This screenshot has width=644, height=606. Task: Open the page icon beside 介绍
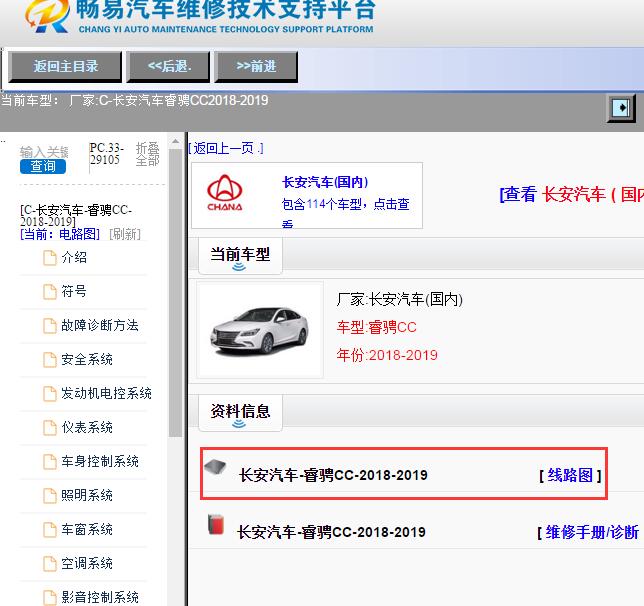(x=50, y=258)
